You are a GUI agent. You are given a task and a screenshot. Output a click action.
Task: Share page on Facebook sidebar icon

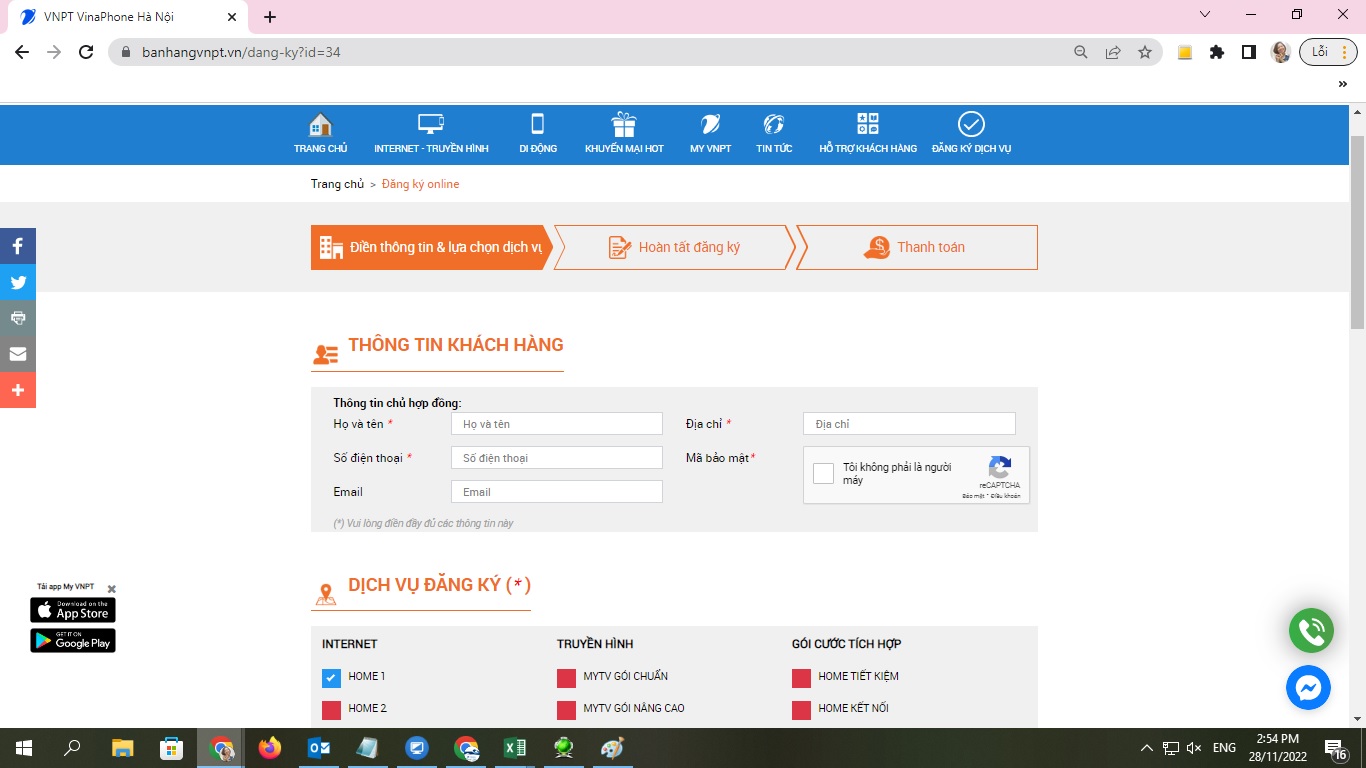click(18, 246)
